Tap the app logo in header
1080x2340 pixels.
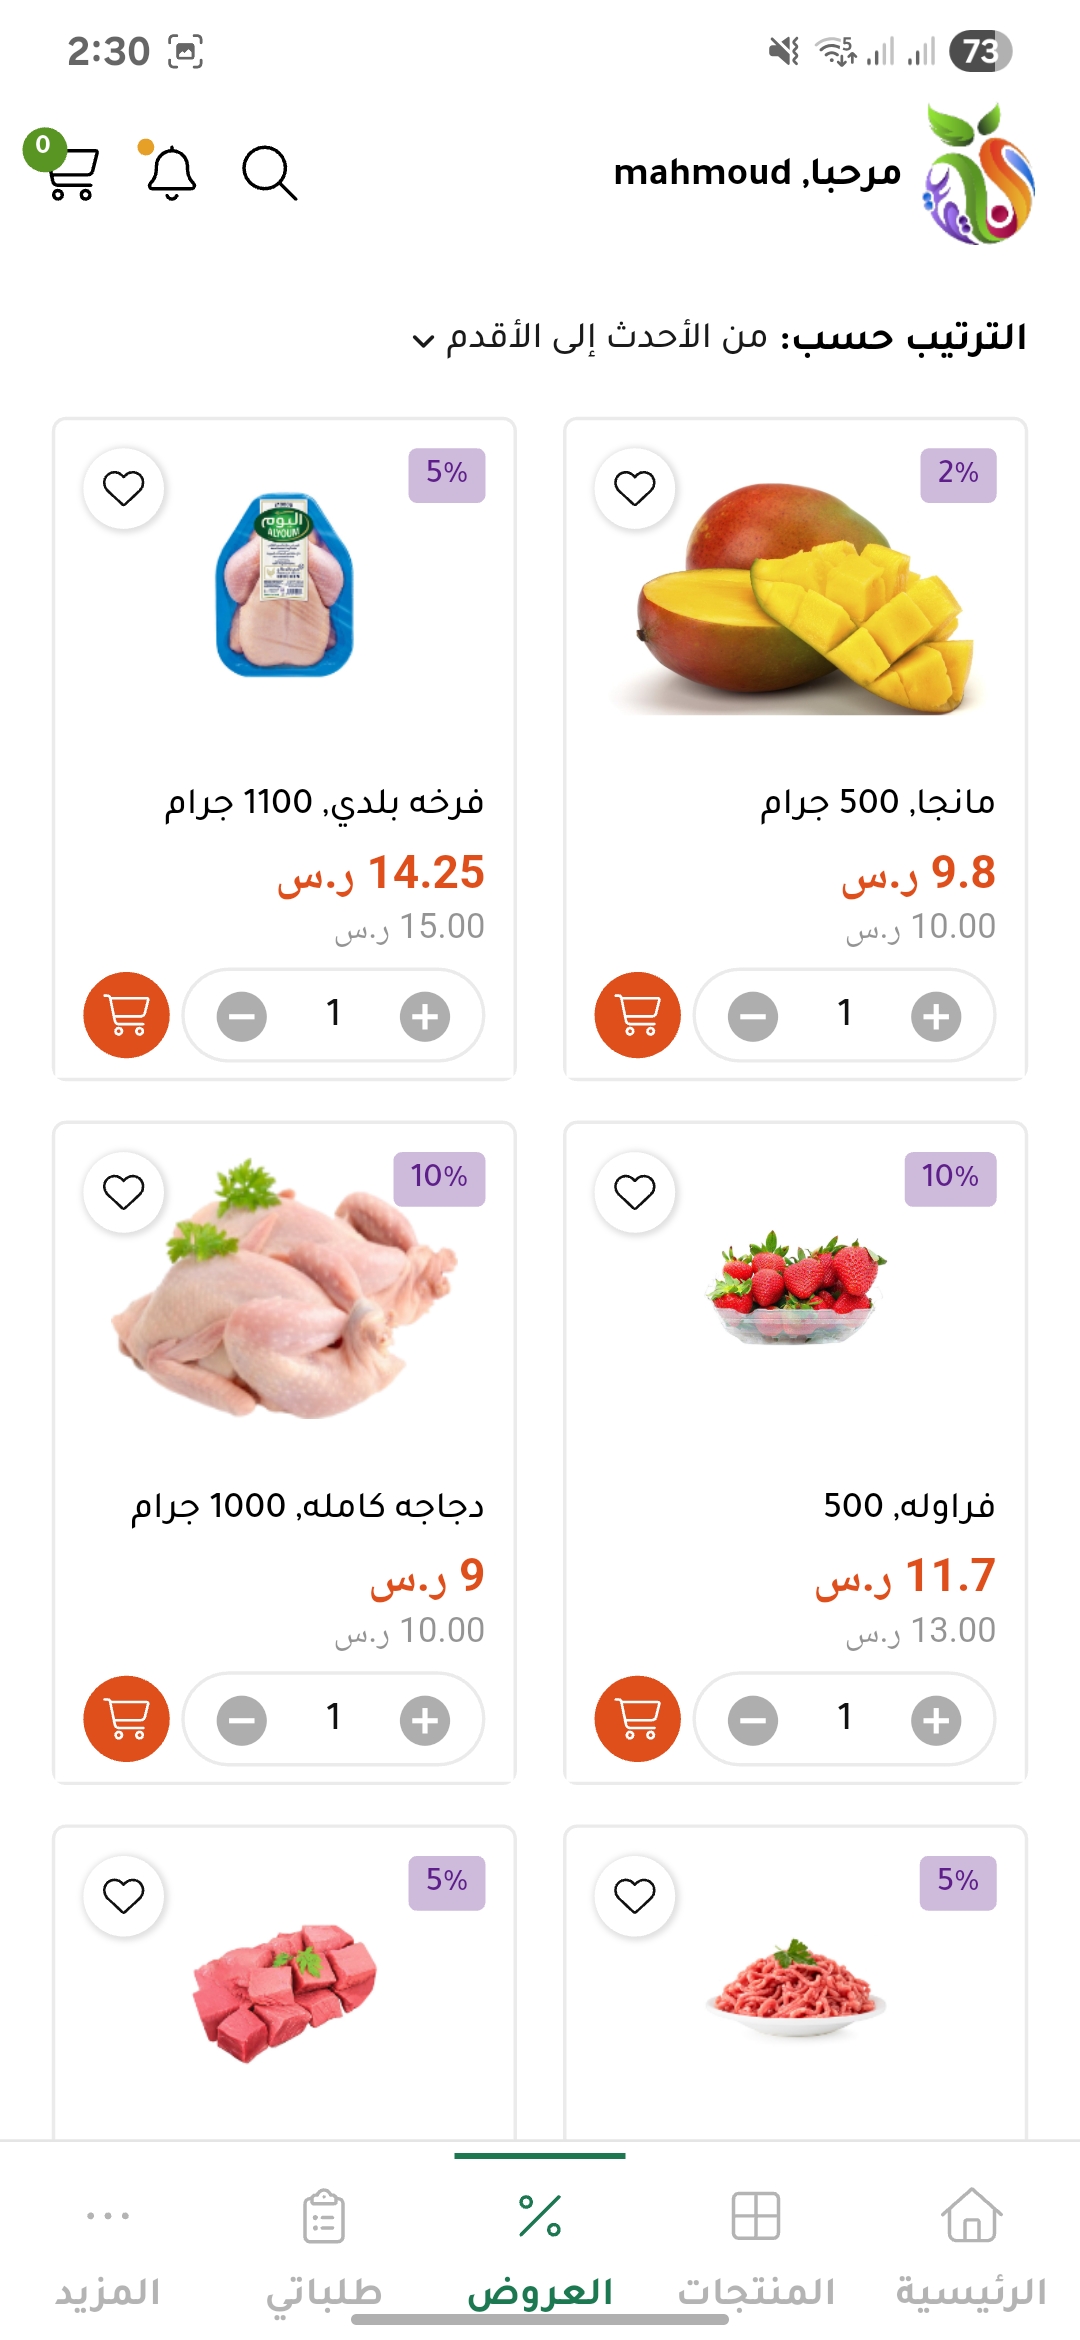click(x=978, y=174)
